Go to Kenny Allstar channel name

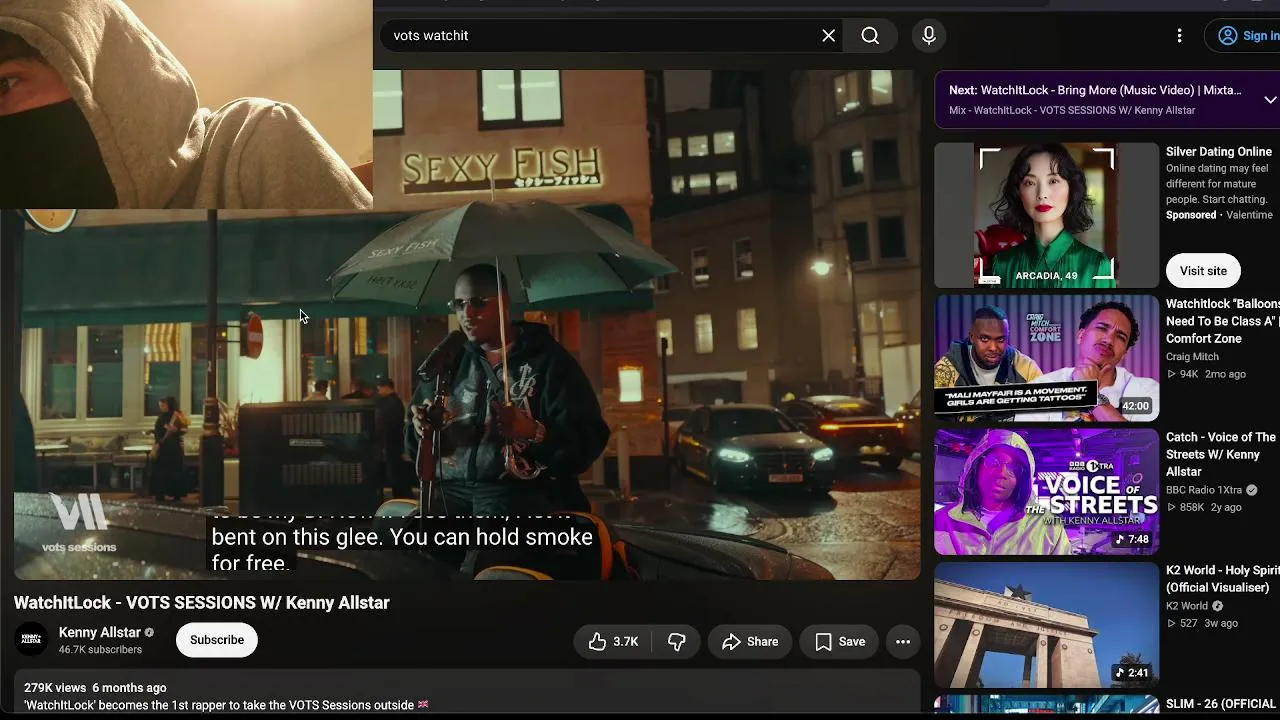point(100,633)
